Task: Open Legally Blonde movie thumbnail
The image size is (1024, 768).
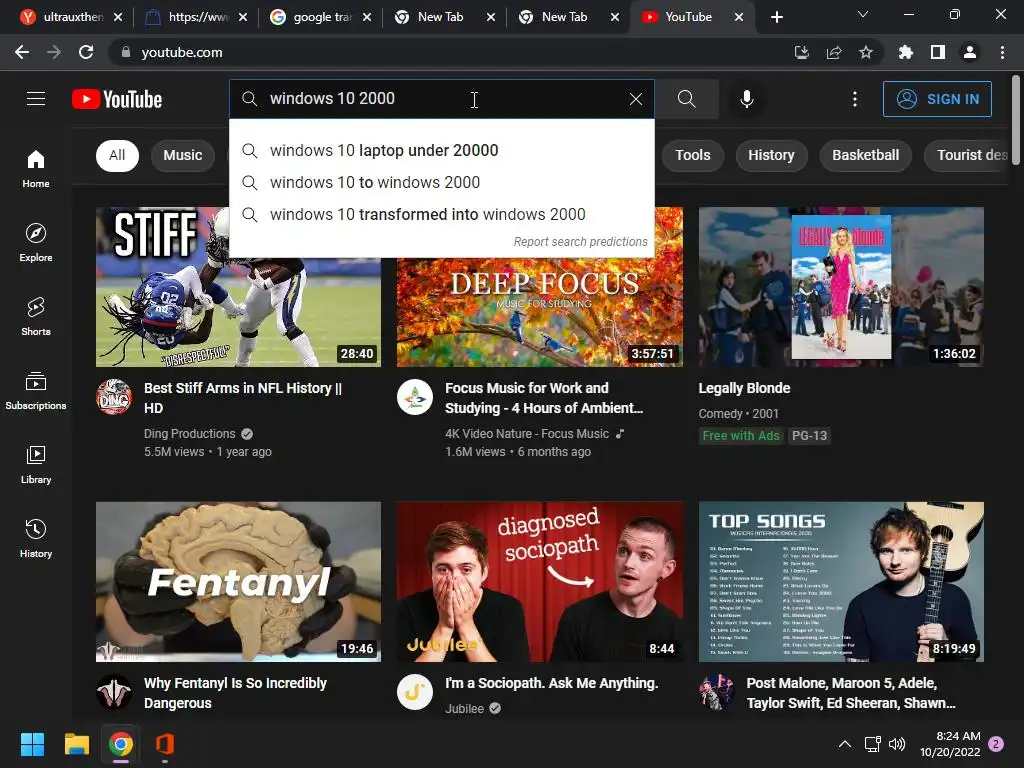Action: (841, 287)
